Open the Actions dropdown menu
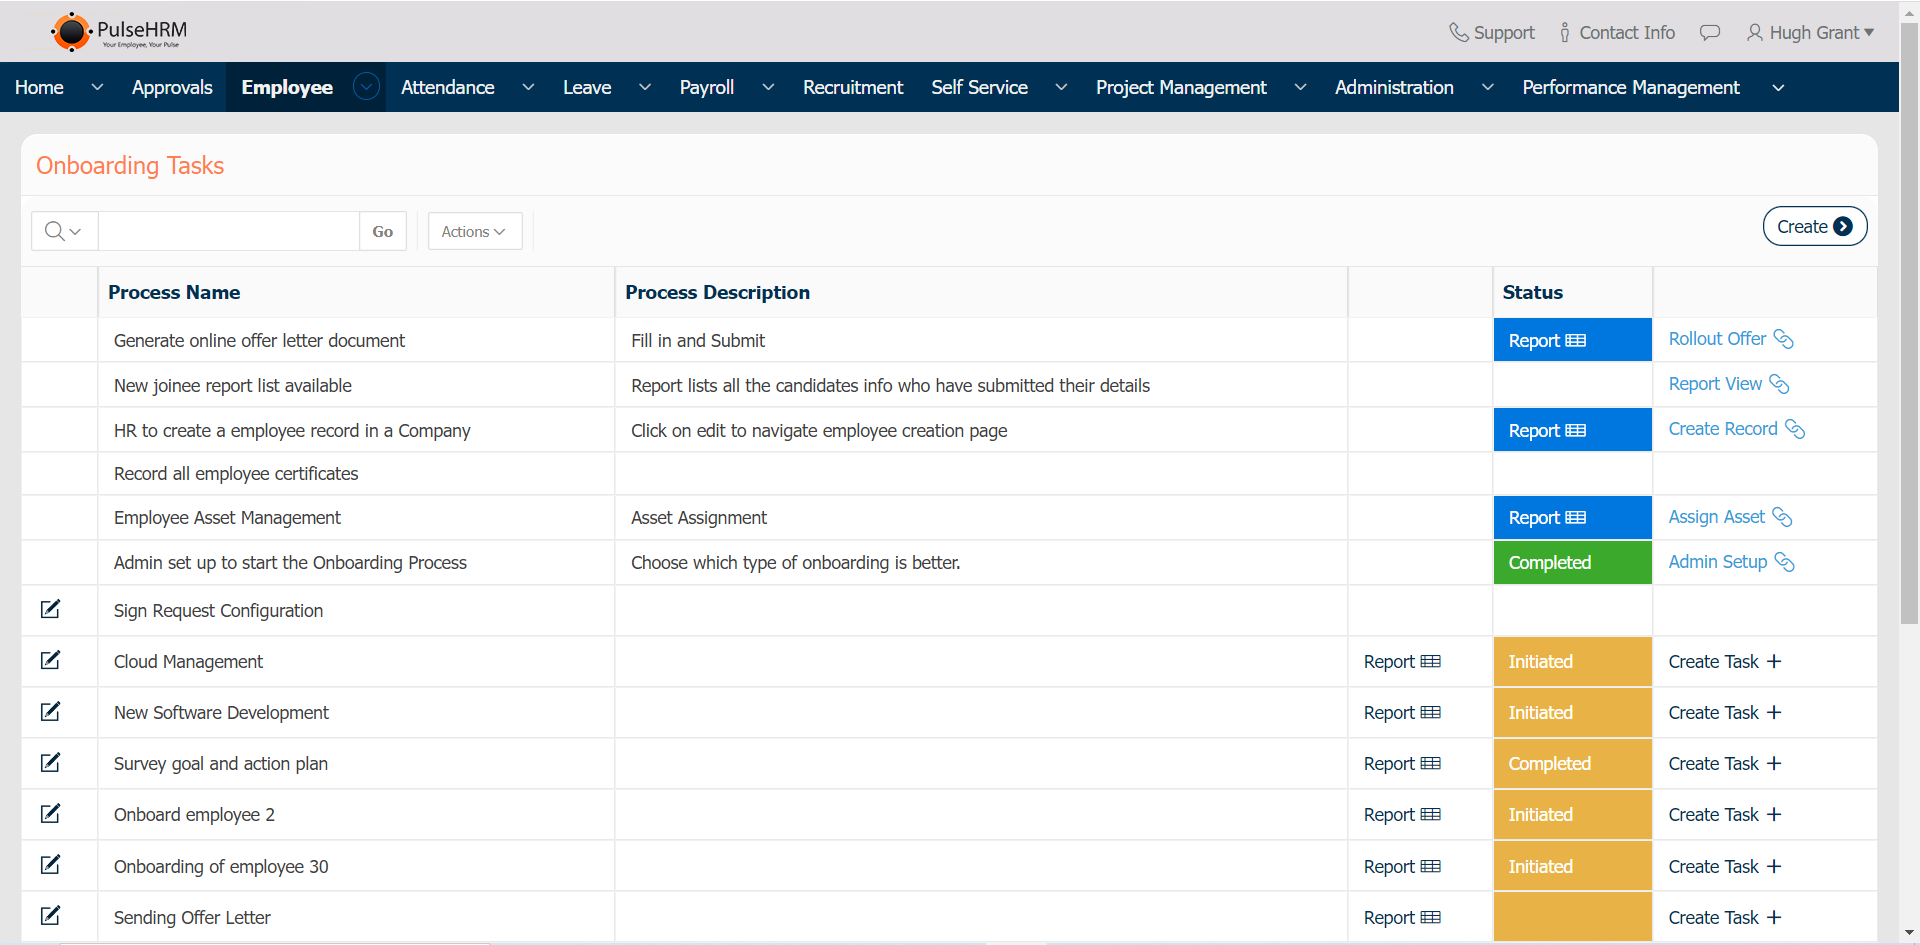The image size is (1920, 945). (x=474, y=231)
